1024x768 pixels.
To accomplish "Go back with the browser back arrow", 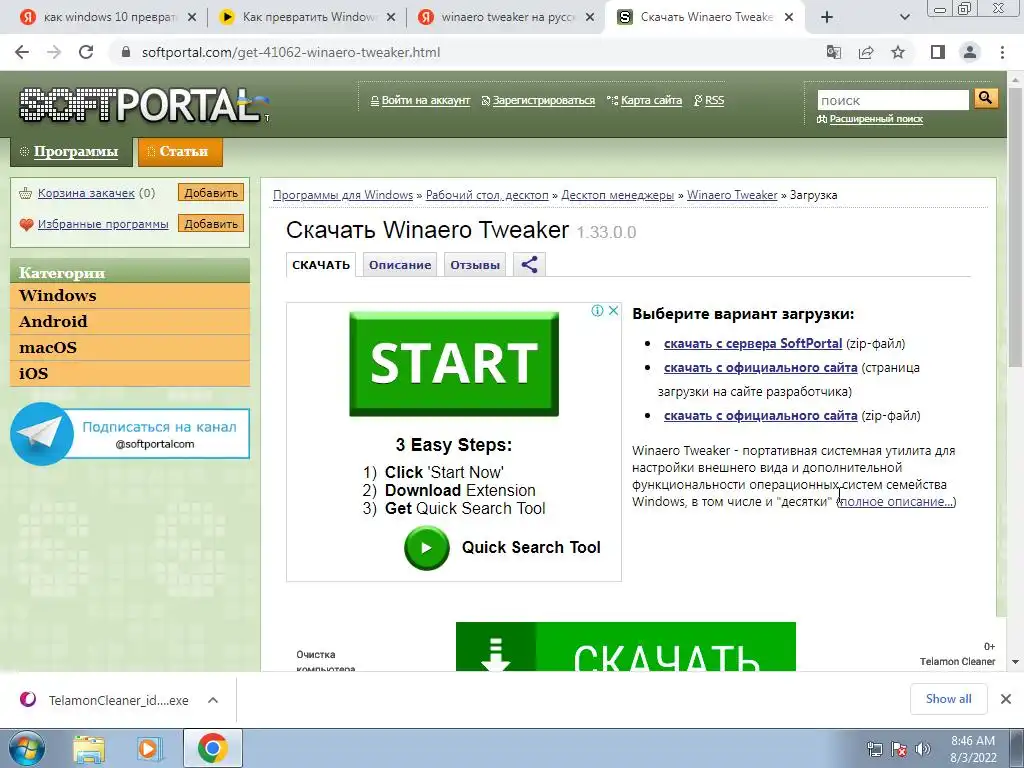I will pyautogui.click(x=22, y=52).
